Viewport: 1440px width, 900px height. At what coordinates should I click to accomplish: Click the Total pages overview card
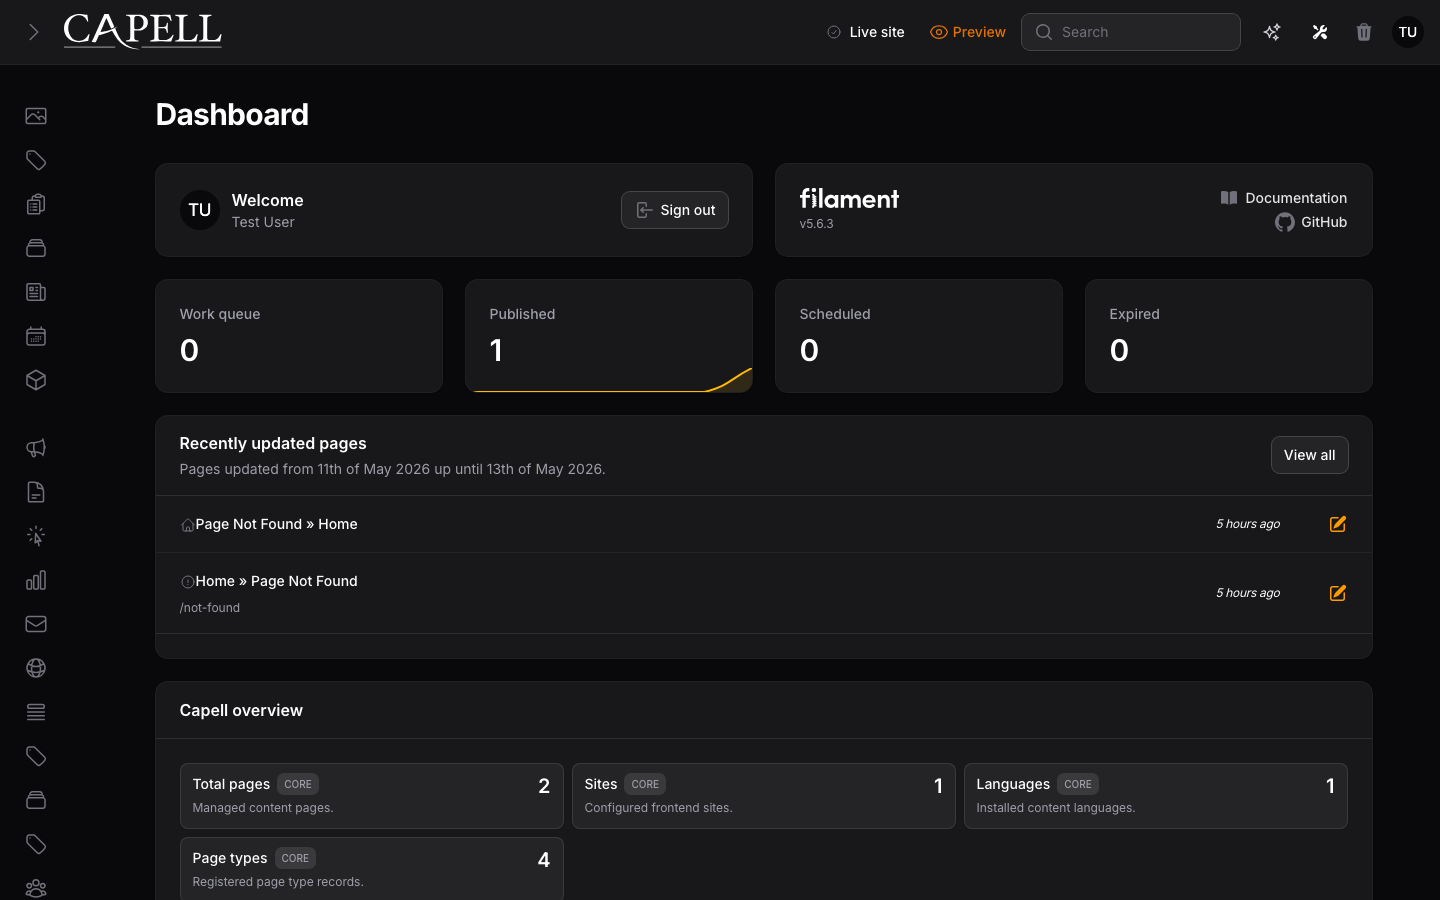[x=372, y=796]
